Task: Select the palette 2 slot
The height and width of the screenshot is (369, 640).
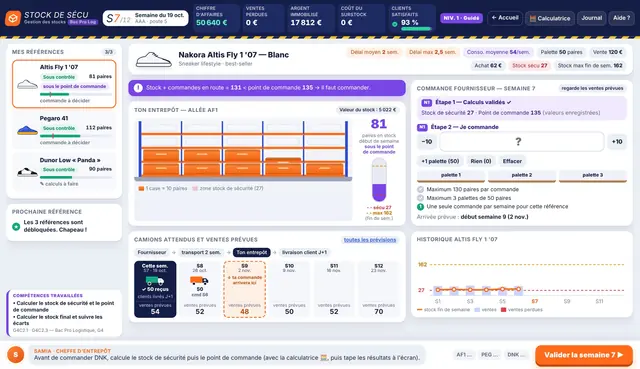Action: click(x=522, y=176)
